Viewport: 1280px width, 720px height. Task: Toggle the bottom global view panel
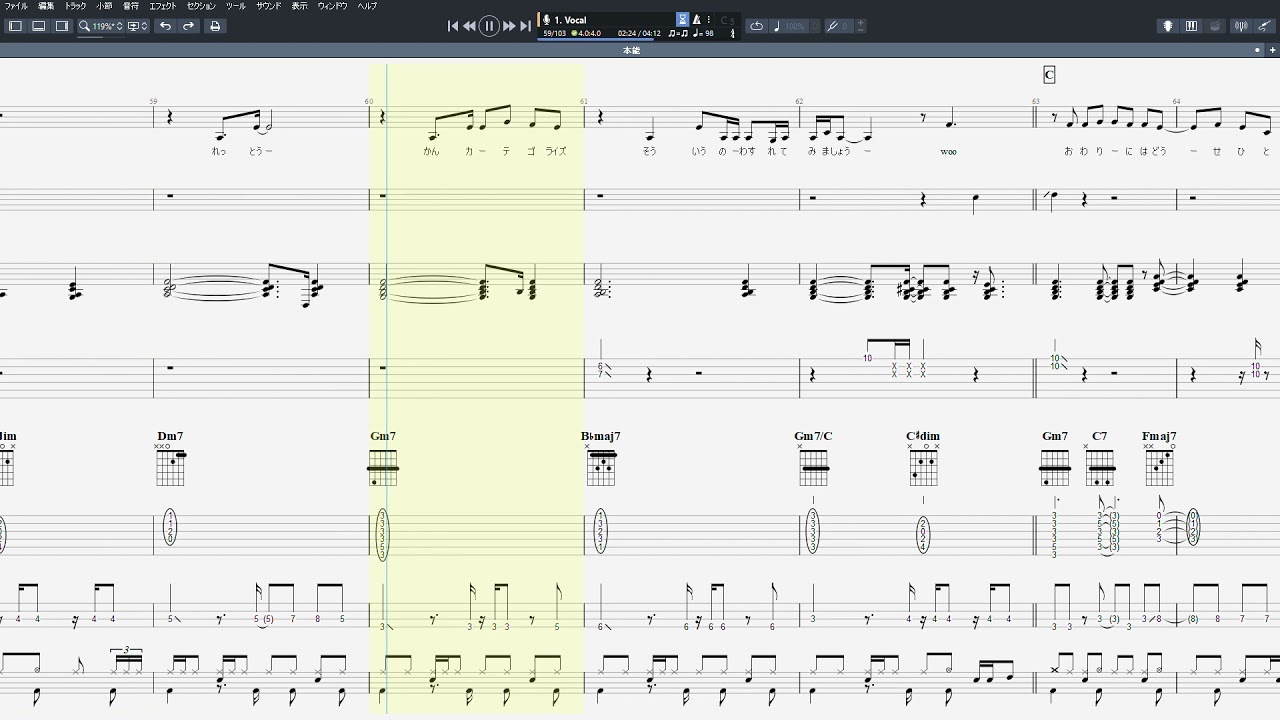38,26
